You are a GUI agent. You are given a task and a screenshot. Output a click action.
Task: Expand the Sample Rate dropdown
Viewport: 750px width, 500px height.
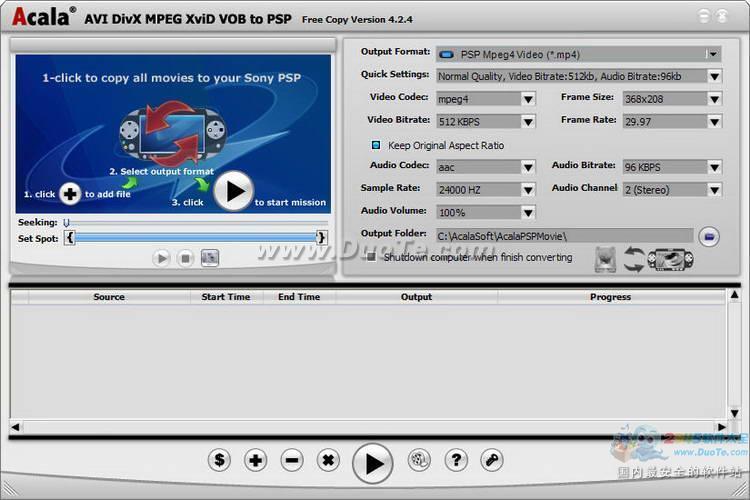(528, 189)
